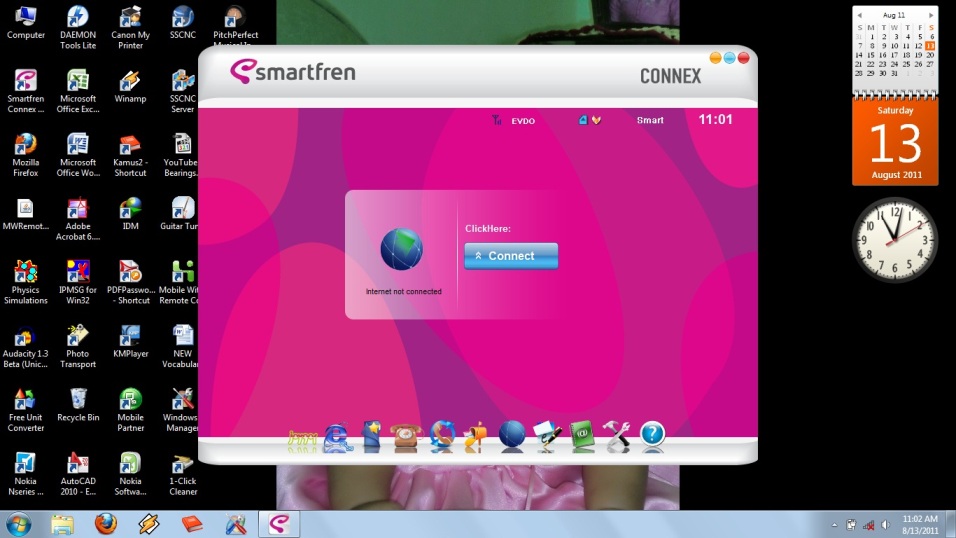
Task: Open Audacity 1.3 Beta desktop shortcut
Action: (26, 346)
